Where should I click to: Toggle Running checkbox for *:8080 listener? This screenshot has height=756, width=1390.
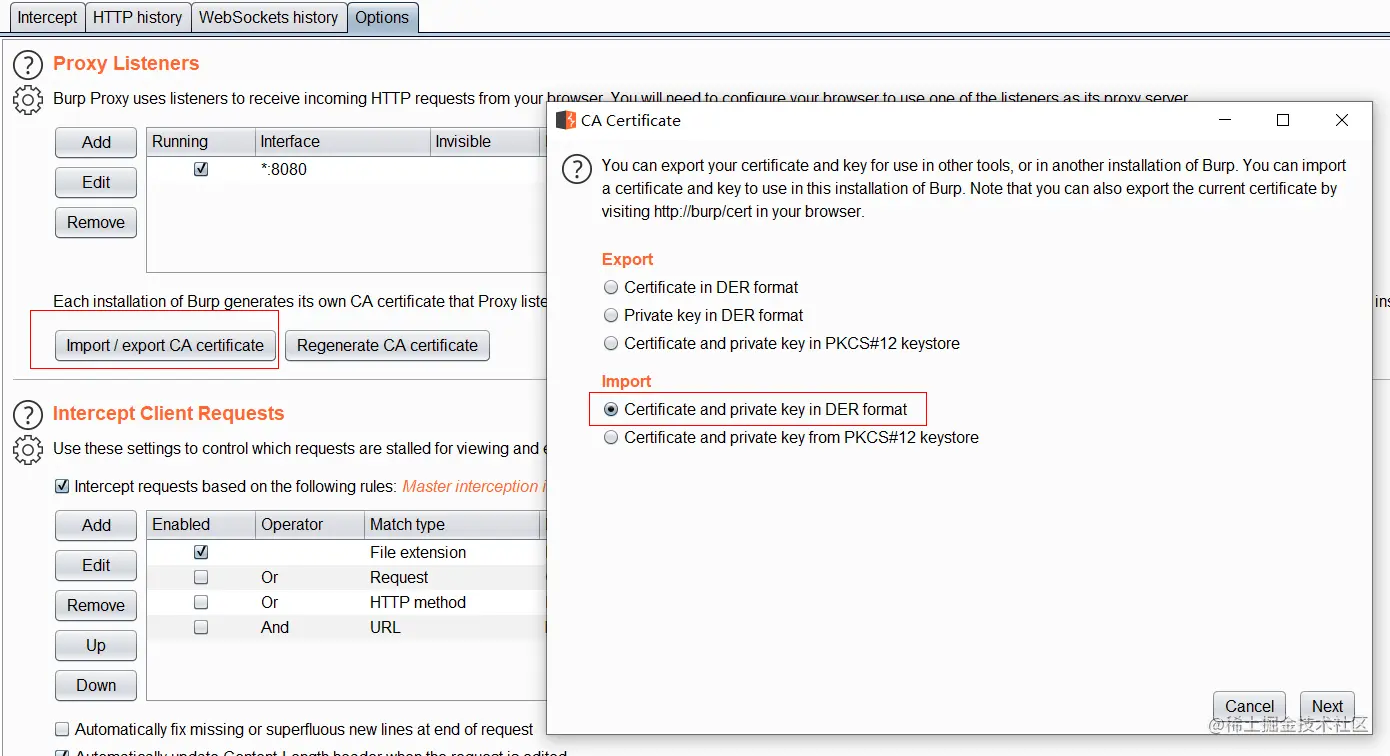tap(201, 169)
